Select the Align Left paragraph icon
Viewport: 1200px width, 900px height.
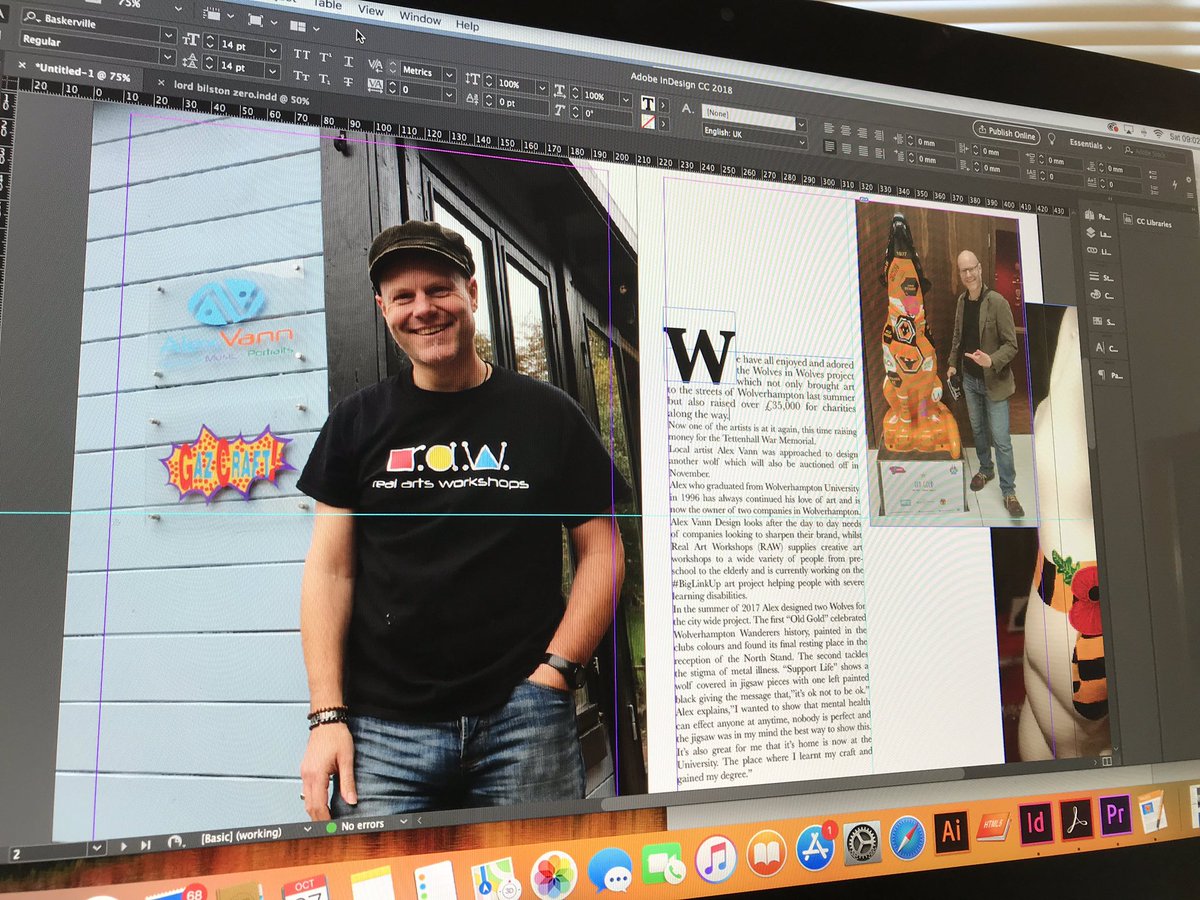pos(828,130)
